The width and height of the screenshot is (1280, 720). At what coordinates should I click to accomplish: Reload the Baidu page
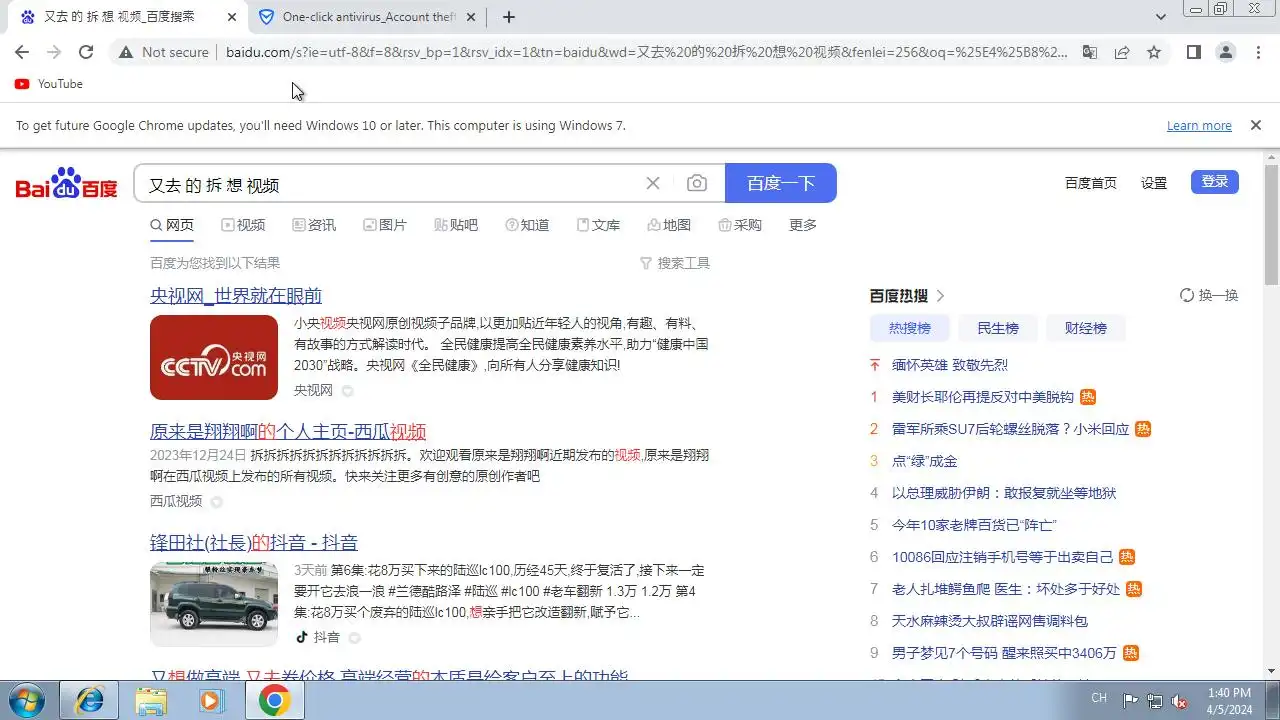point(86,52)
